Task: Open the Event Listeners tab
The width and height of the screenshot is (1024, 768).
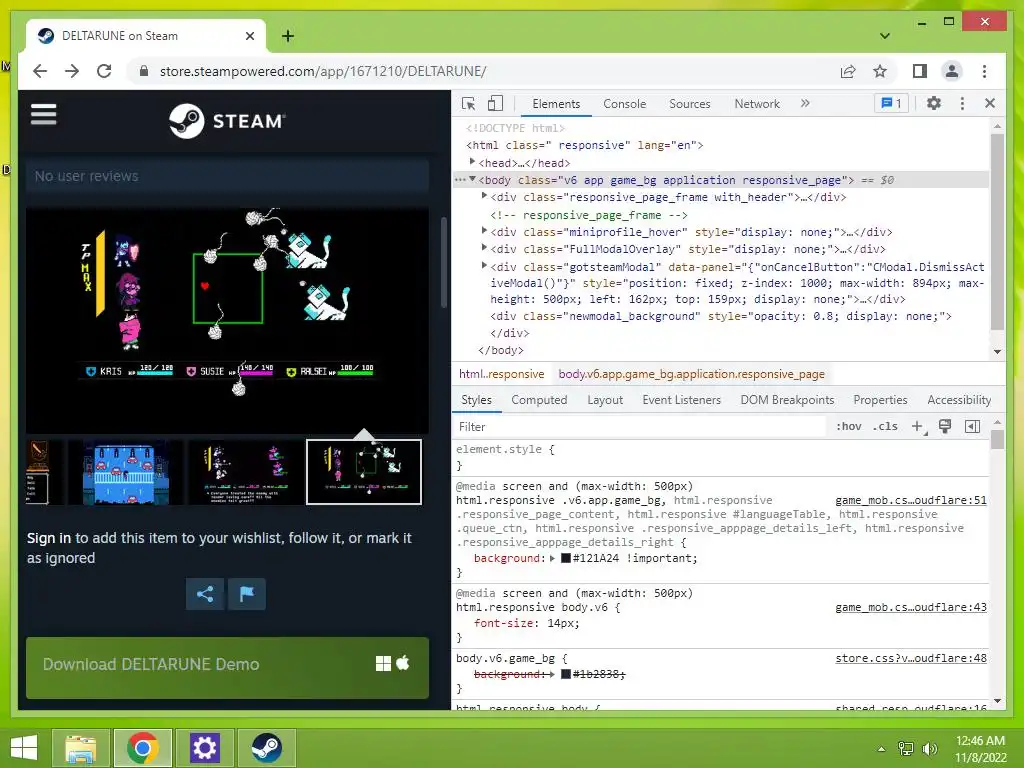Action: [681, 400]
